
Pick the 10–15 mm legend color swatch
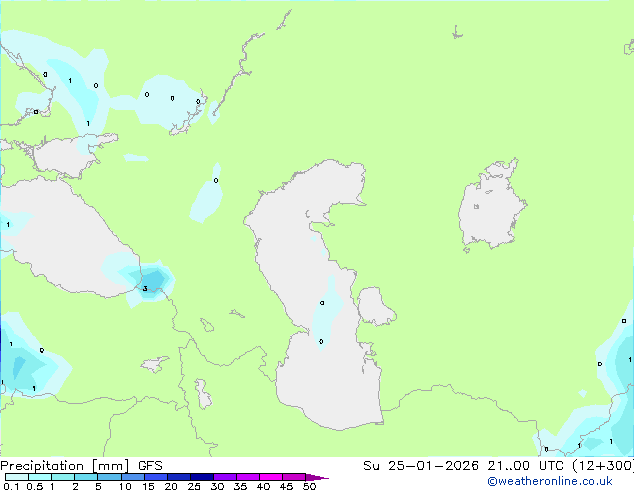(x=132, y=477)
